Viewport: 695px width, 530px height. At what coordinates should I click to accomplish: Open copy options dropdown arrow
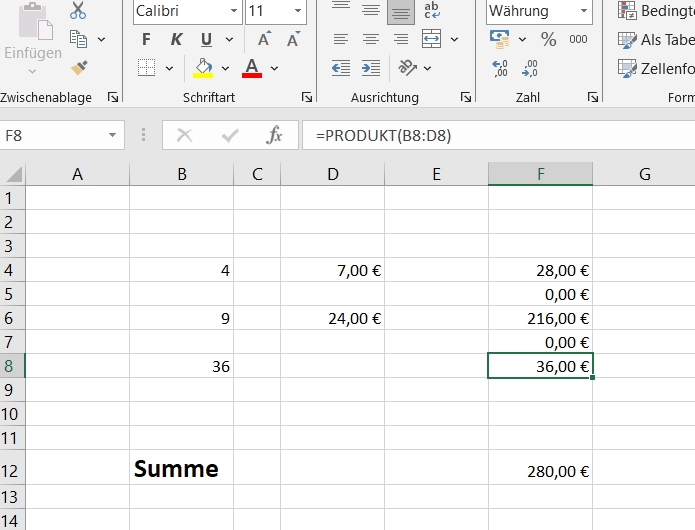tap(102, 39)
